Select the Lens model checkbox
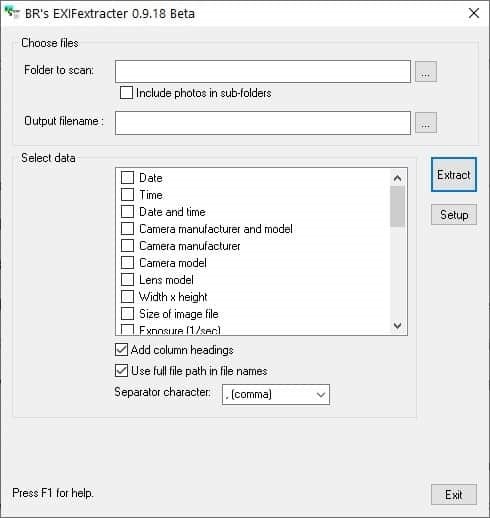The height and width of the screenshot is (518, 490). (x=127, y=280)
